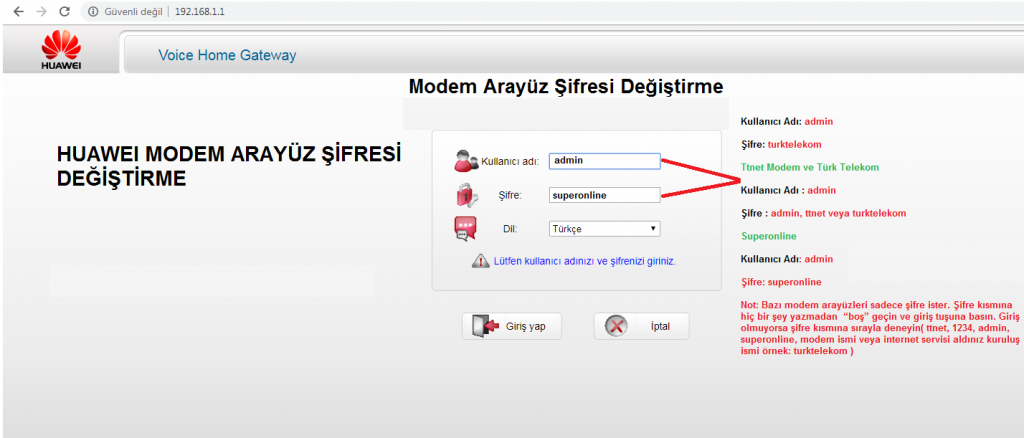
Task: Click the green 'Superonline' heading
Action: click(769, 236)
